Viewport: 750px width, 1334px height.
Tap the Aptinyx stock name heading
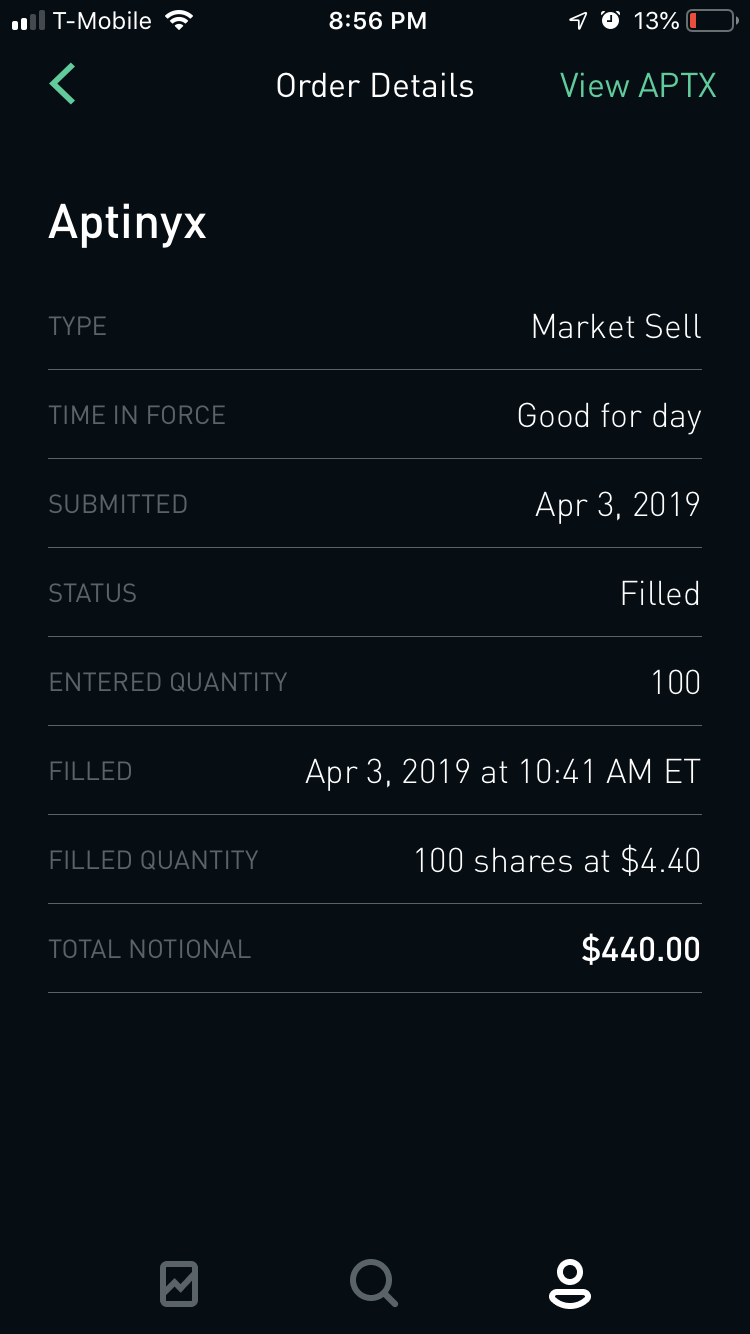click(x=128, y=222)
